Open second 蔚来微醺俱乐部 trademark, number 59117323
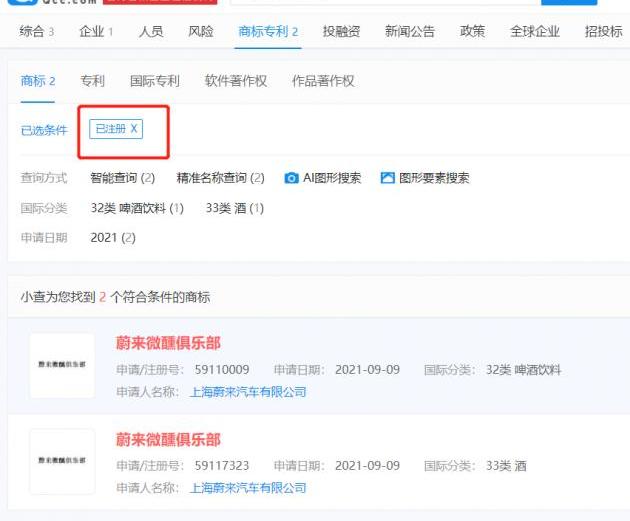 coord(168,439)
